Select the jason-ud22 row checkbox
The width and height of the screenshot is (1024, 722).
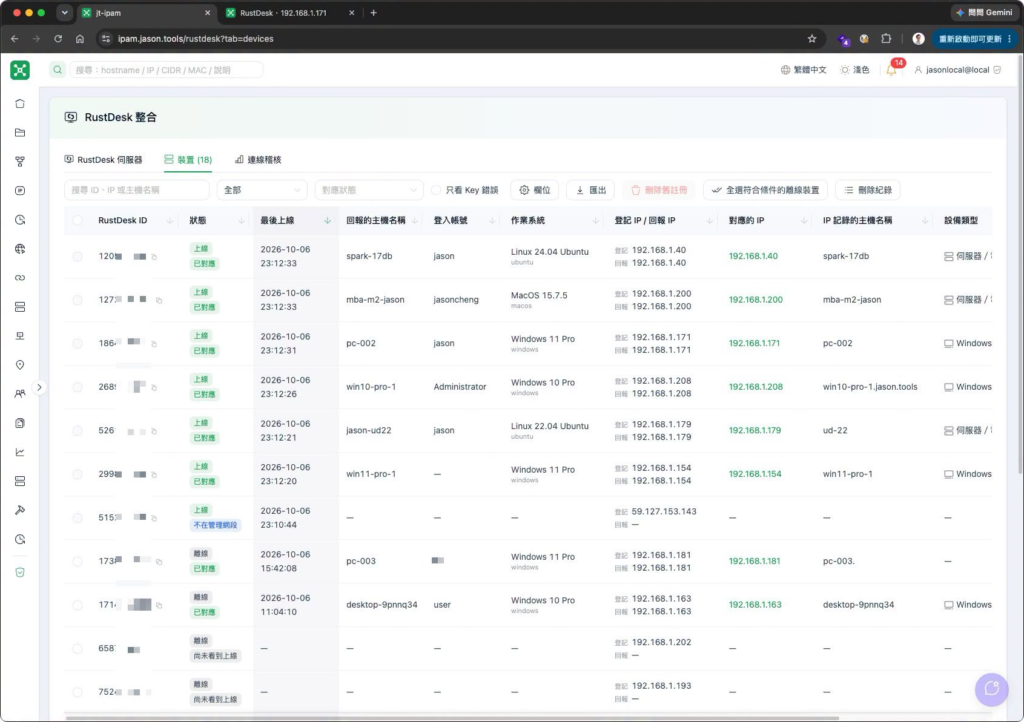coord(78,430)
